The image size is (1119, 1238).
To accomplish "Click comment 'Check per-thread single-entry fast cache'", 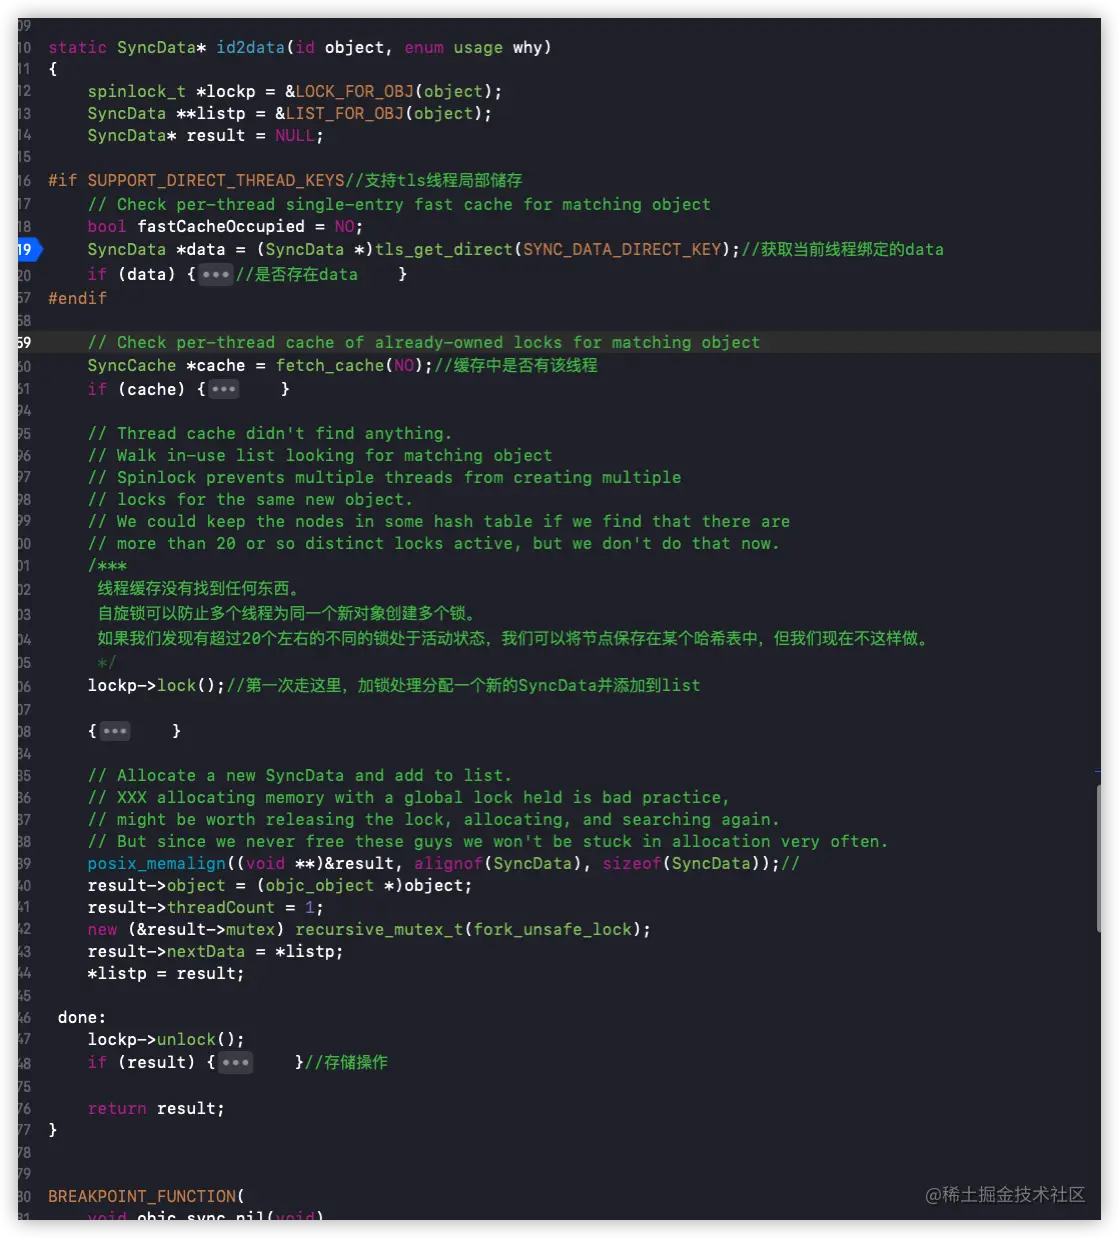I will click(x=399, y=204).
